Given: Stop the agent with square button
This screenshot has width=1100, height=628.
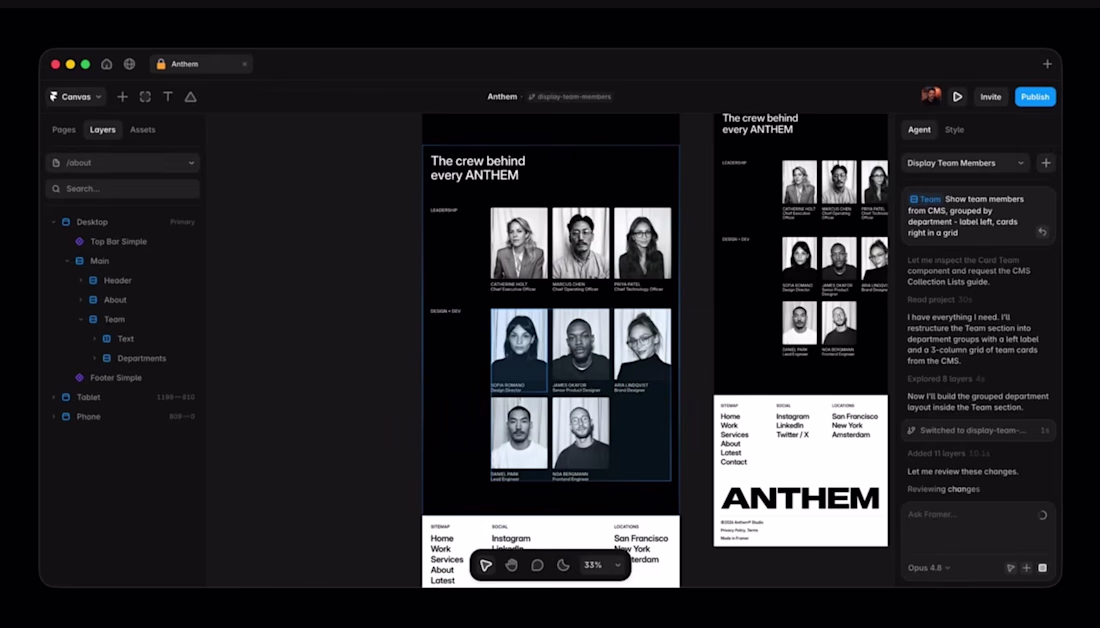Looking at the screenshot, I should tap(1042, 568).
